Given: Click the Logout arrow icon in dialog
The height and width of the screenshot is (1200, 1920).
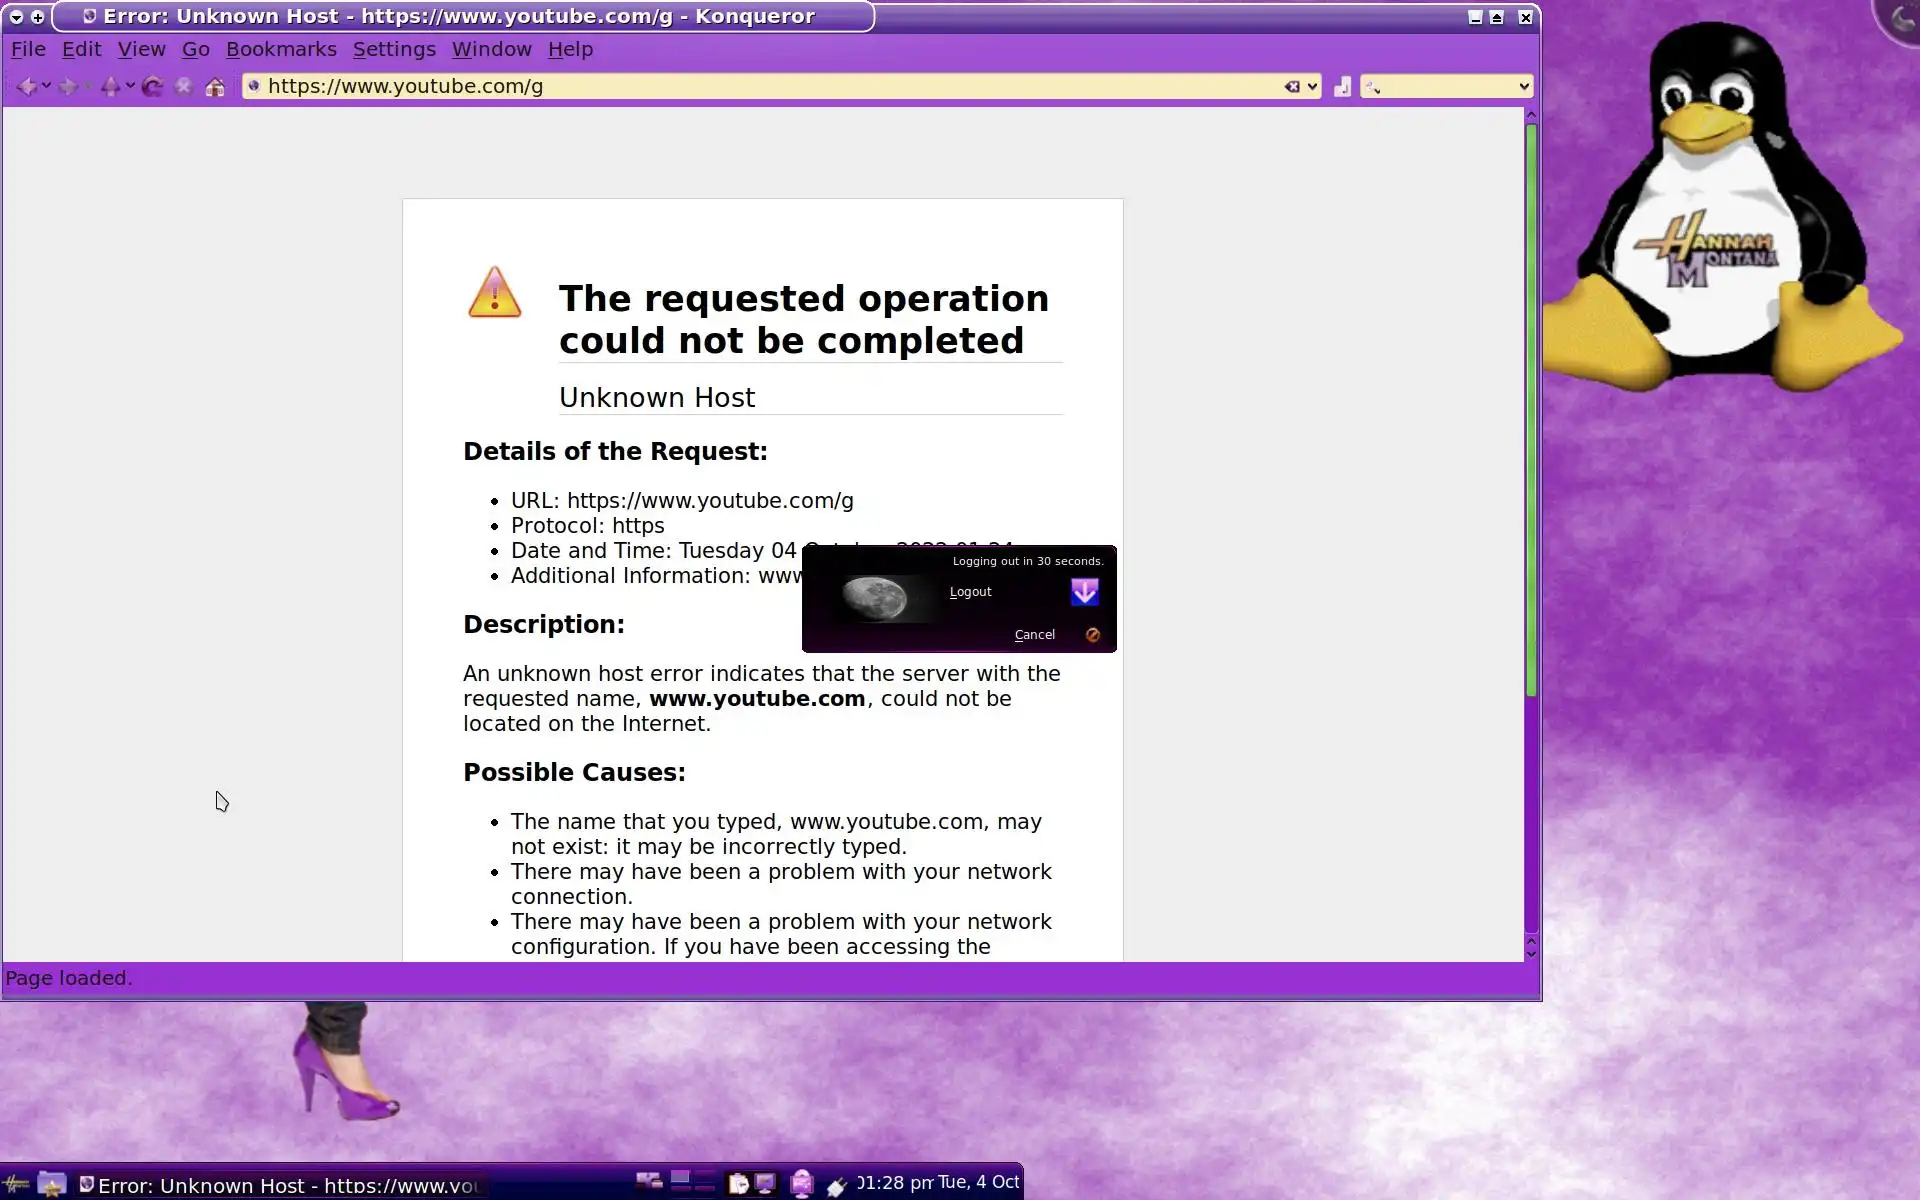Looking at the screenshot, I should [1084, 592].
